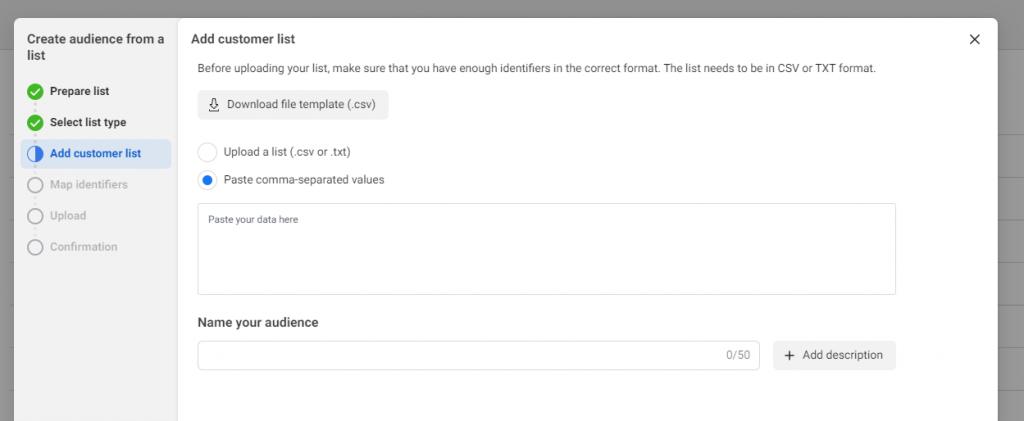This screenshot has width=1024, height=421.
Task: Select the Upload a list radio option
Action: point(207,152)
